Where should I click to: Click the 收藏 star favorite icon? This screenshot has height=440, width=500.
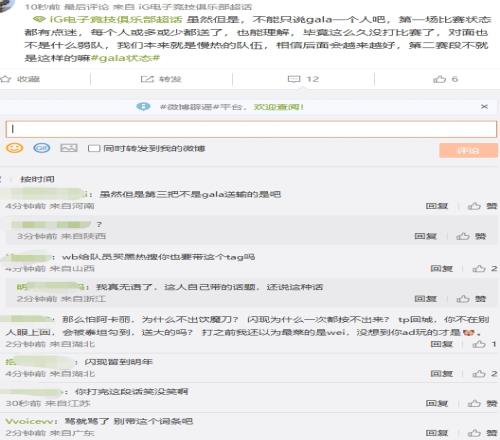point(6,79)
